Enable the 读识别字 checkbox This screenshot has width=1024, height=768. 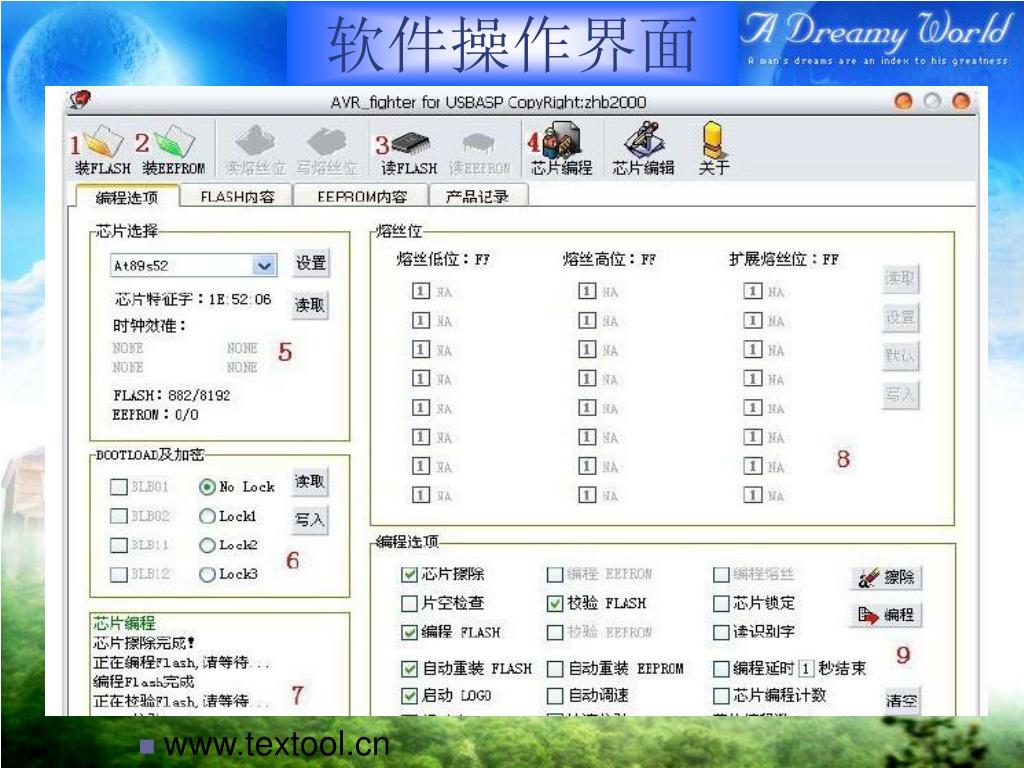(721, 633)
